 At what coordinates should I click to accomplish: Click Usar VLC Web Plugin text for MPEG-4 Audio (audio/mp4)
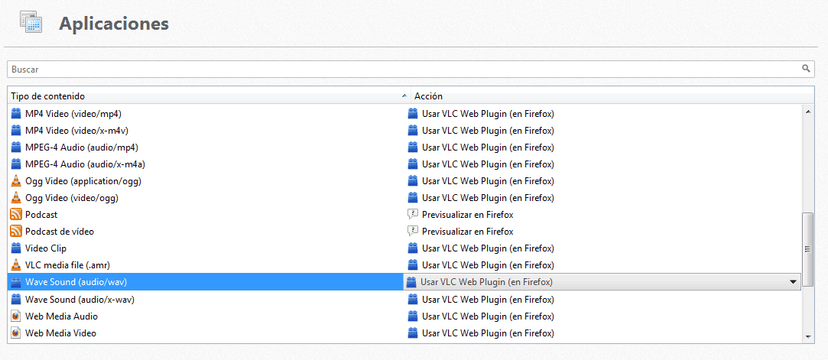tap(488, 147)
